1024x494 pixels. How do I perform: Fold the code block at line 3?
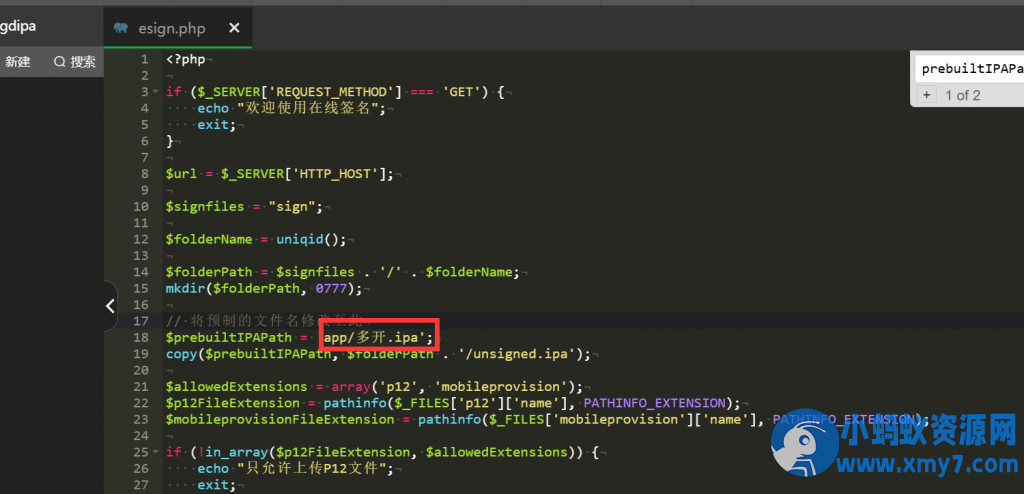(156, 92)
